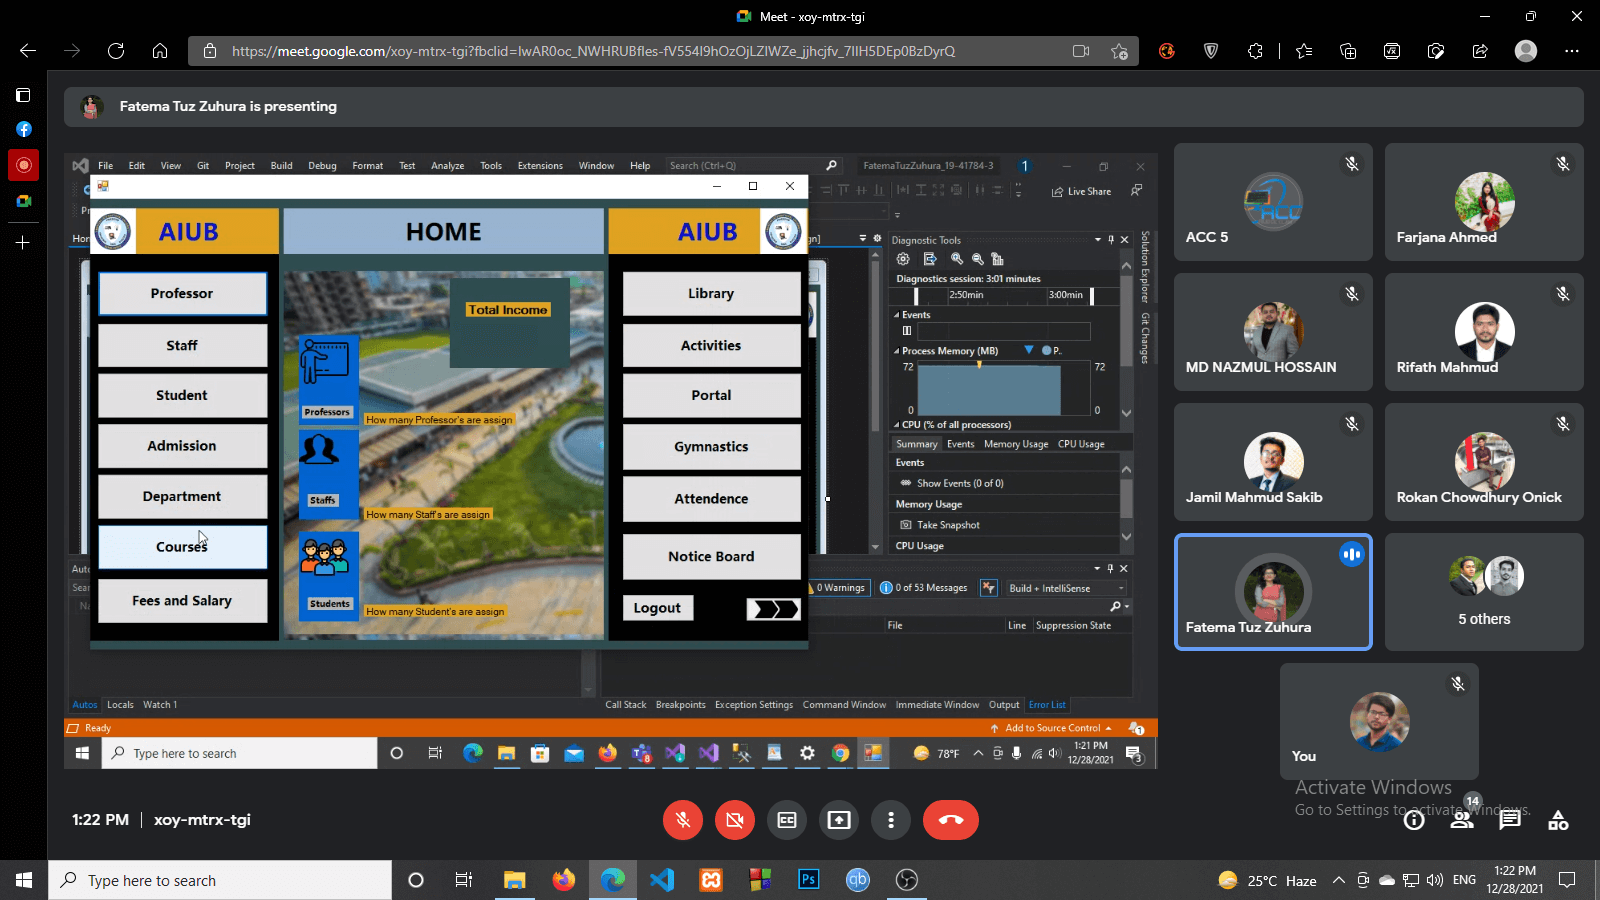Launch Photoshop from the Windows taskbar

point(809,880)
